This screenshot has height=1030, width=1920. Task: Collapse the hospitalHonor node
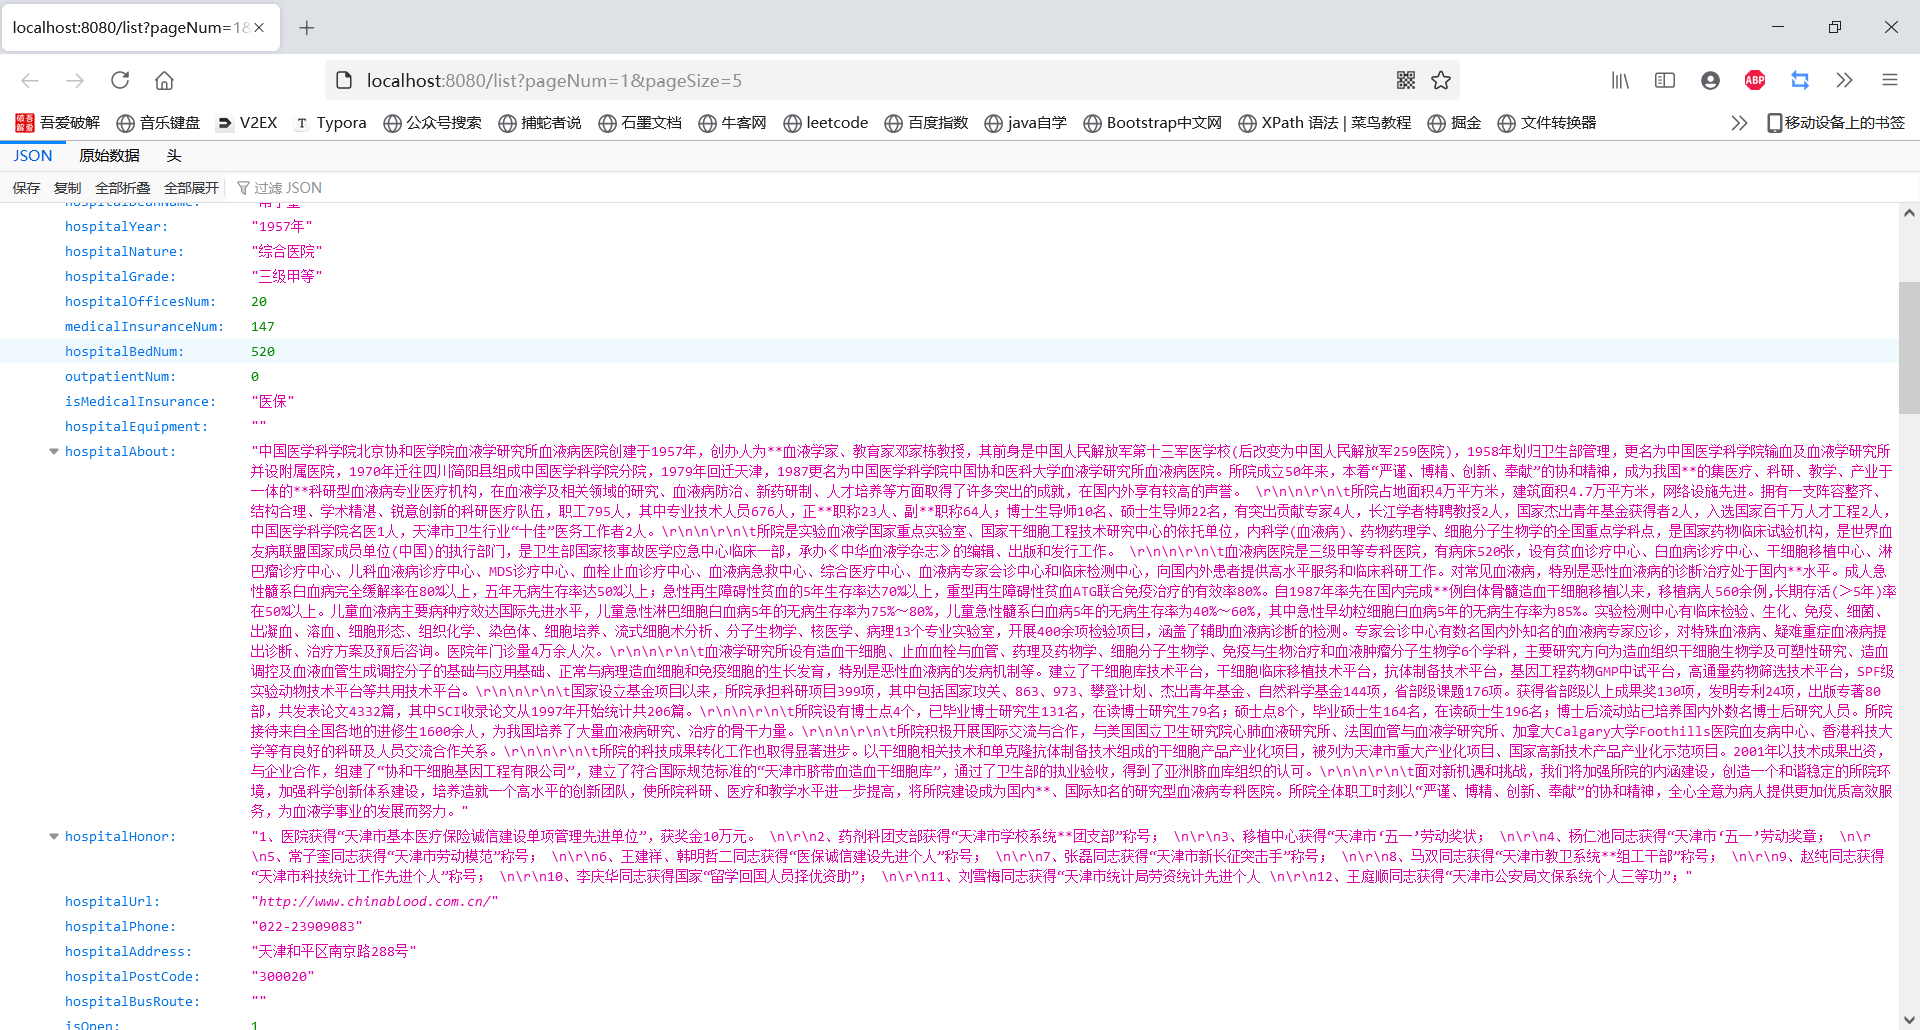click(x=54, y=836)
